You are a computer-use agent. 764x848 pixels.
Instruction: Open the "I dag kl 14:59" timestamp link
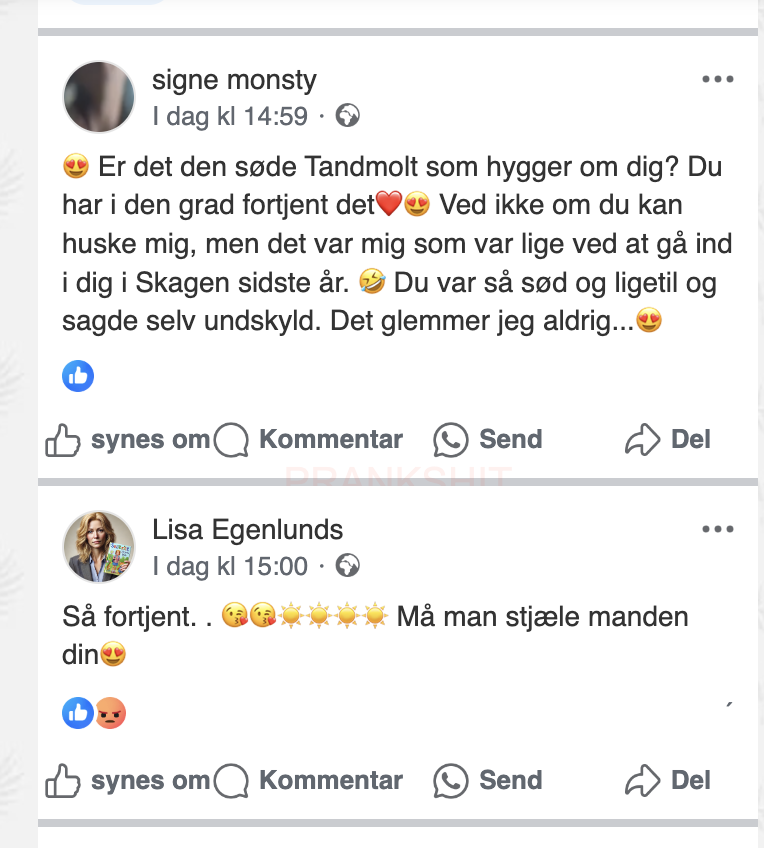(x=230, y=117)
